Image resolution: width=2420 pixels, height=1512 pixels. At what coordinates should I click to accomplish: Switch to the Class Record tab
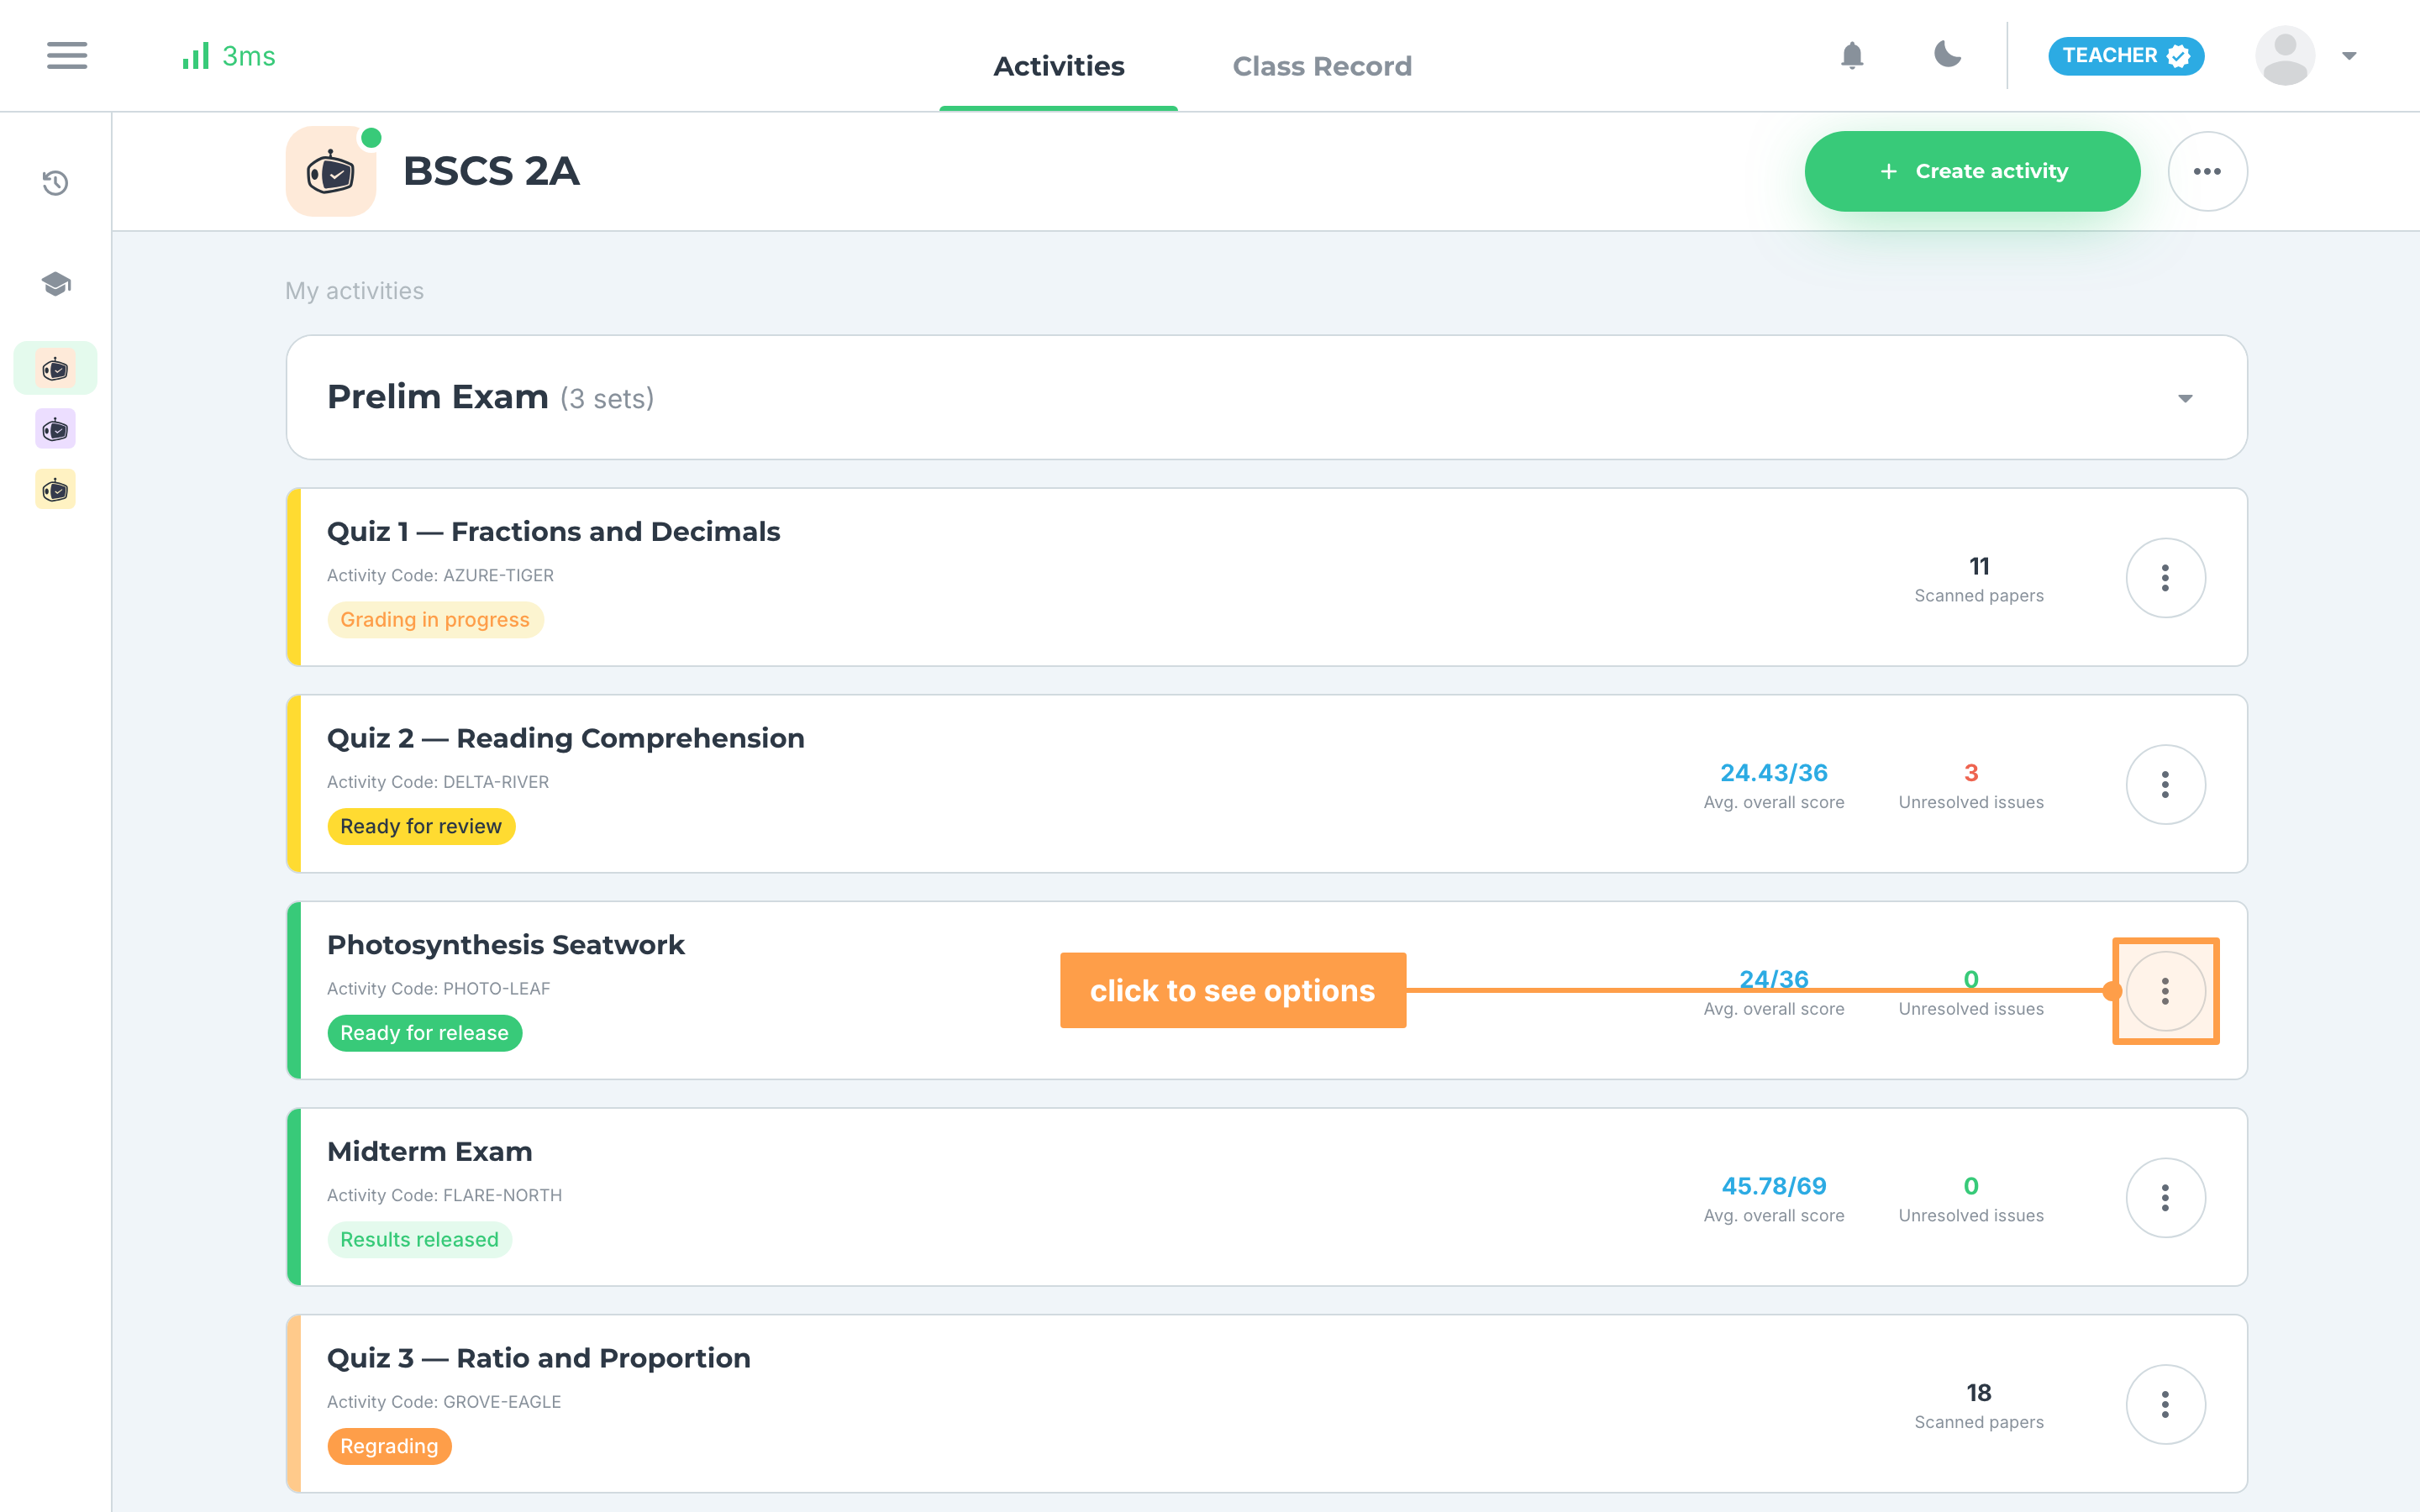tap(1322, 66)
